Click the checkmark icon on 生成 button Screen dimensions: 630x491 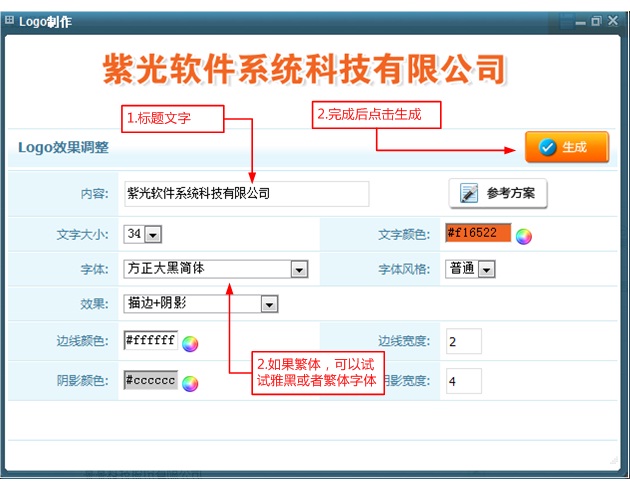coord(547,147)
